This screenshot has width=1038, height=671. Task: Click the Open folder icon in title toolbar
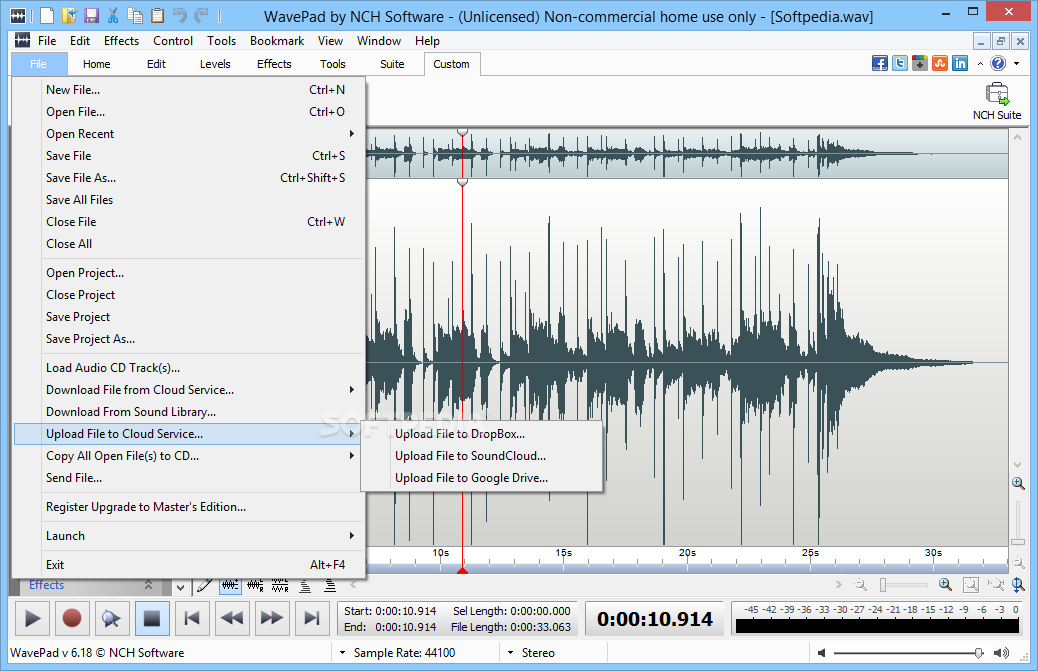coord(69,15)
